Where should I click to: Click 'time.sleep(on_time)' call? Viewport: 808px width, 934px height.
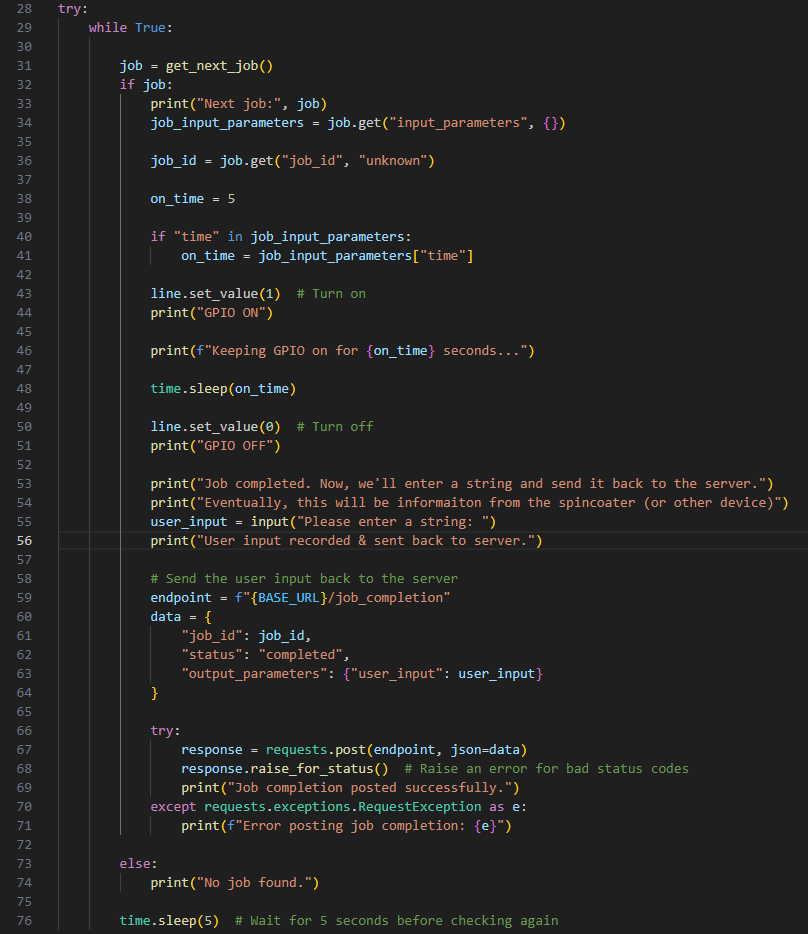pyautogui.click(x=223, y=389)
